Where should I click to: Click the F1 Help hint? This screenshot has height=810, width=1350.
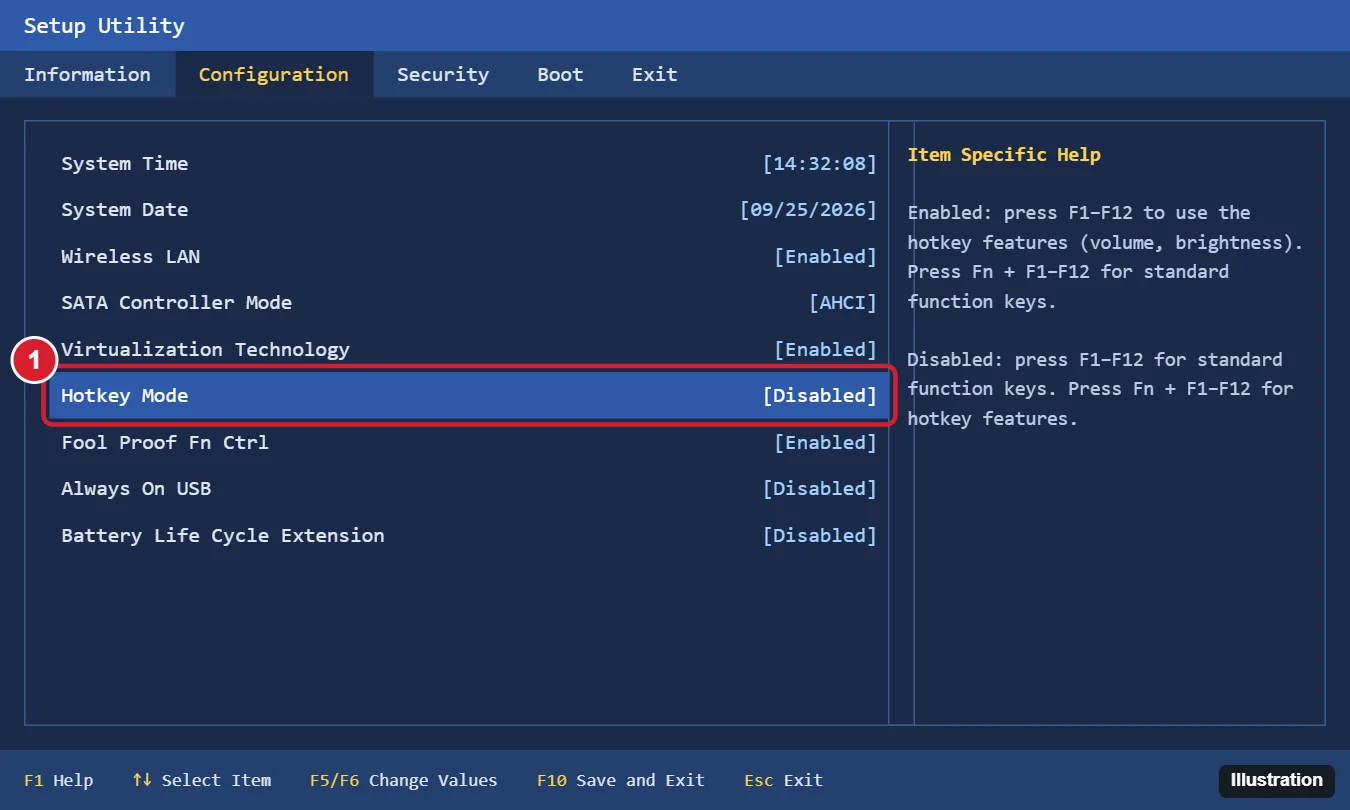coord(58,780)
